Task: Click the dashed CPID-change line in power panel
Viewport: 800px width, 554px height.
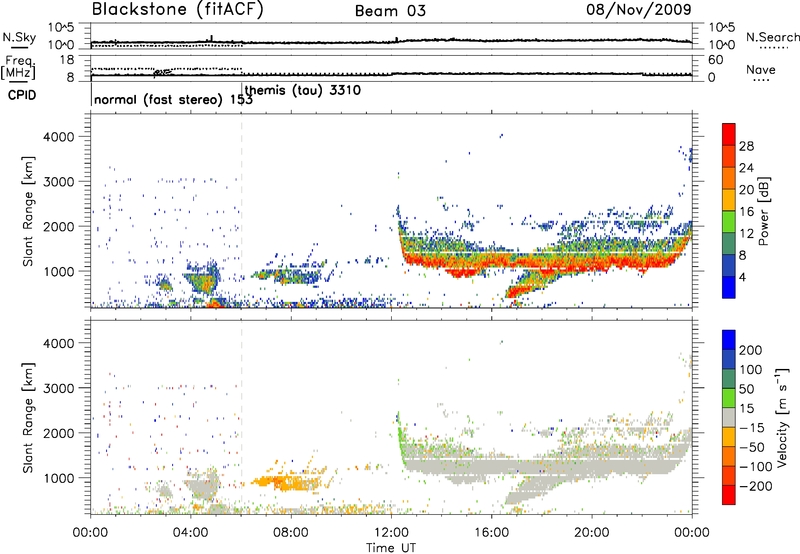Action: point(241,210)
